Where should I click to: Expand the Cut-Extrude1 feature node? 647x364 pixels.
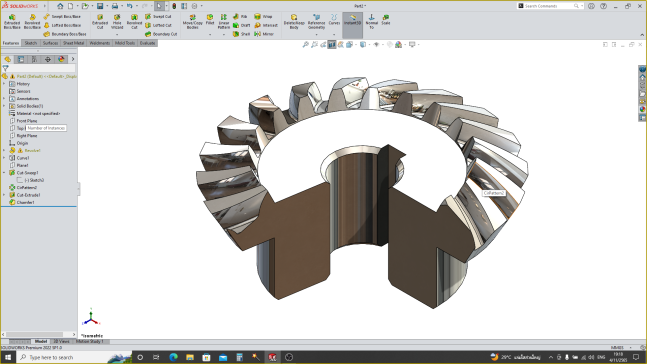point(4,195)
